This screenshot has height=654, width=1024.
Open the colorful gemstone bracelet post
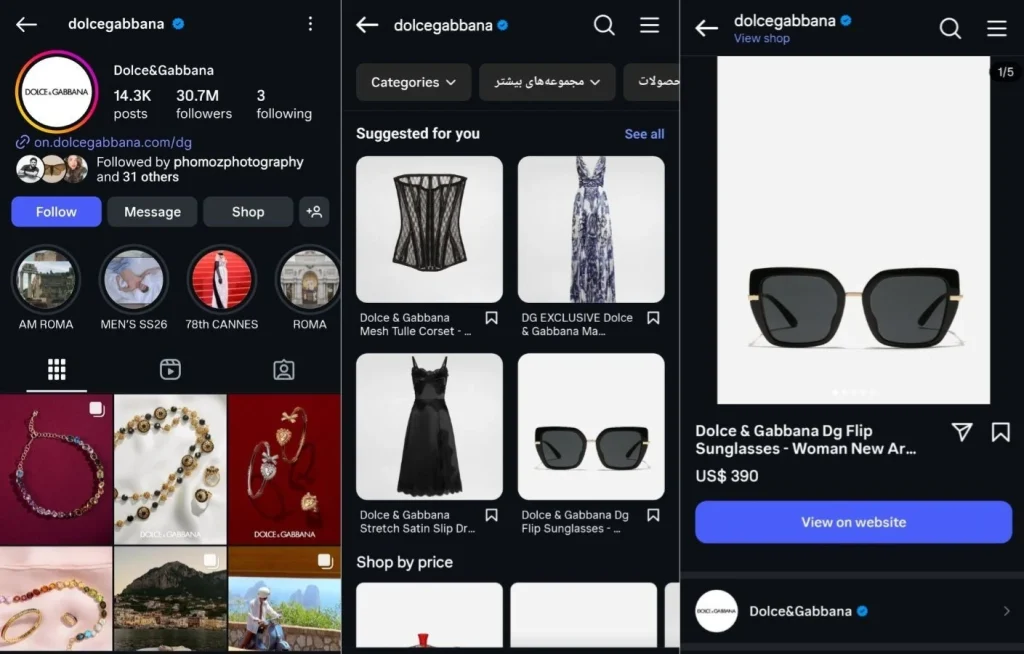point(56,469)
